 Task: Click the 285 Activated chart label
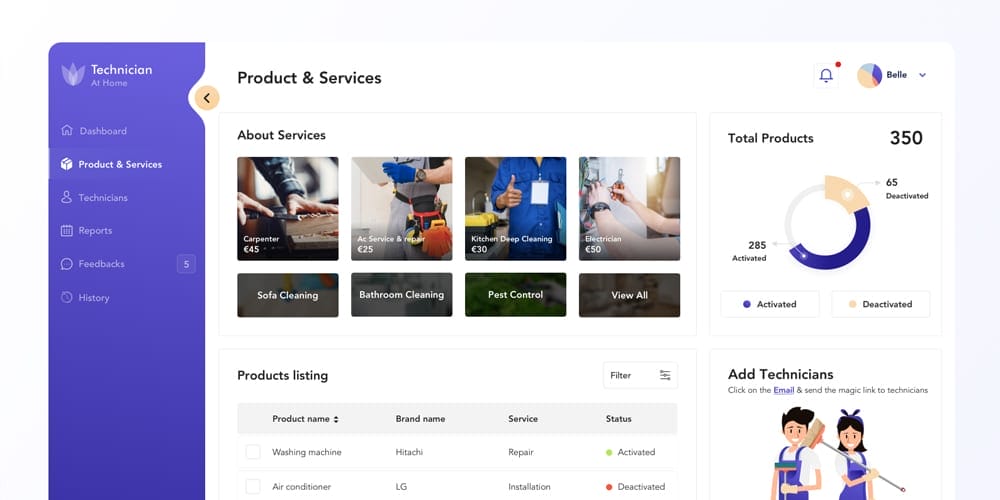pos(750,251)
